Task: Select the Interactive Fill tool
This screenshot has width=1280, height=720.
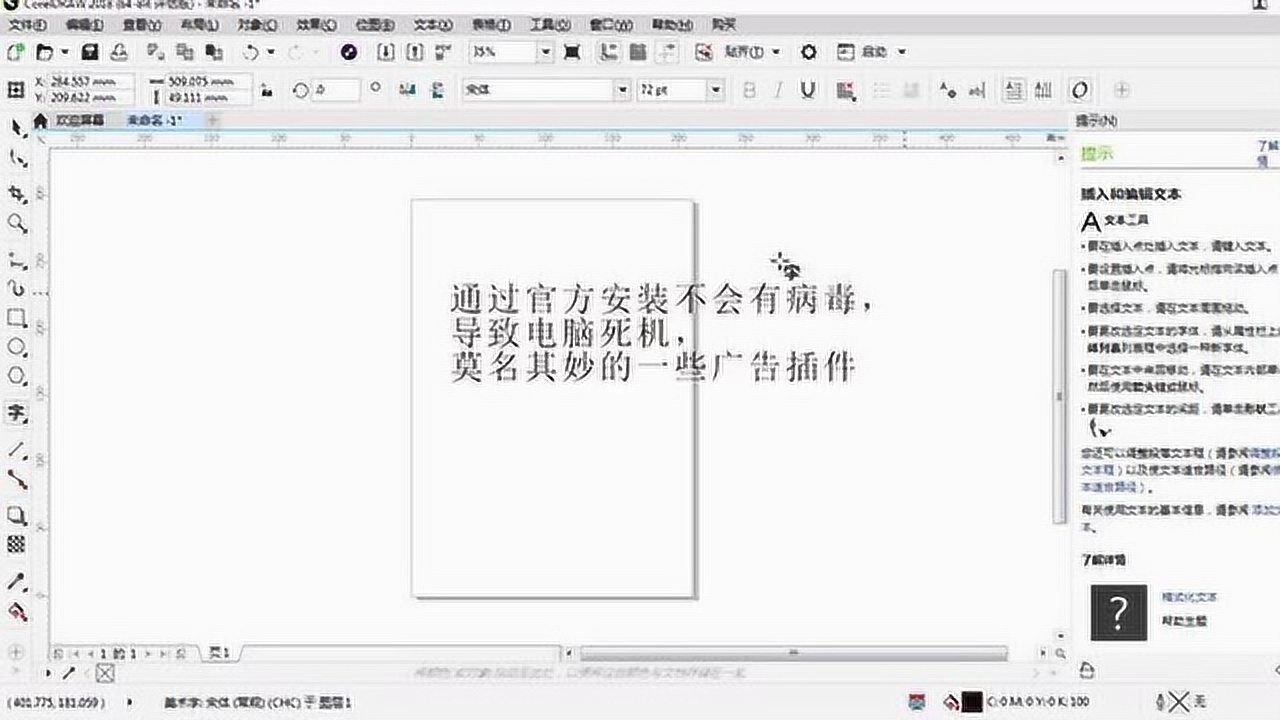Action: pos(16,612)
